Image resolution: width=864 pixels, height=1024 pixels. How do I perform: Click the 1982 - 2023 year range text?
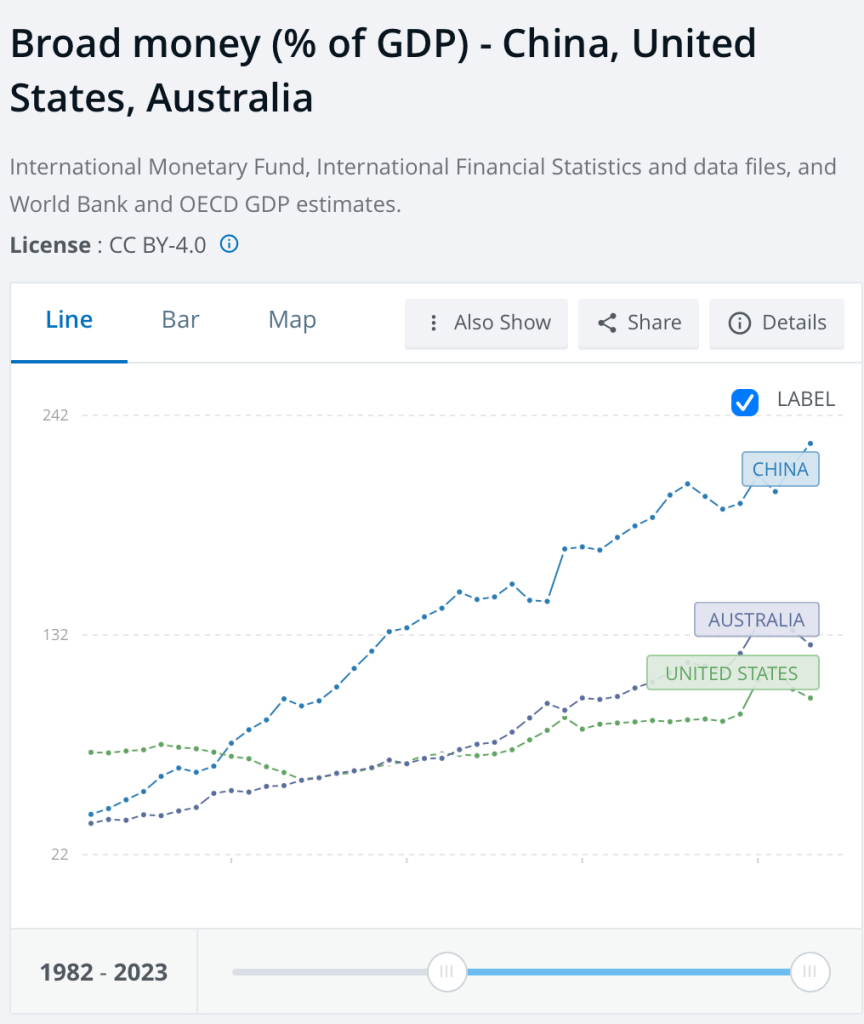pyautogui.click(x=104, y=972)
